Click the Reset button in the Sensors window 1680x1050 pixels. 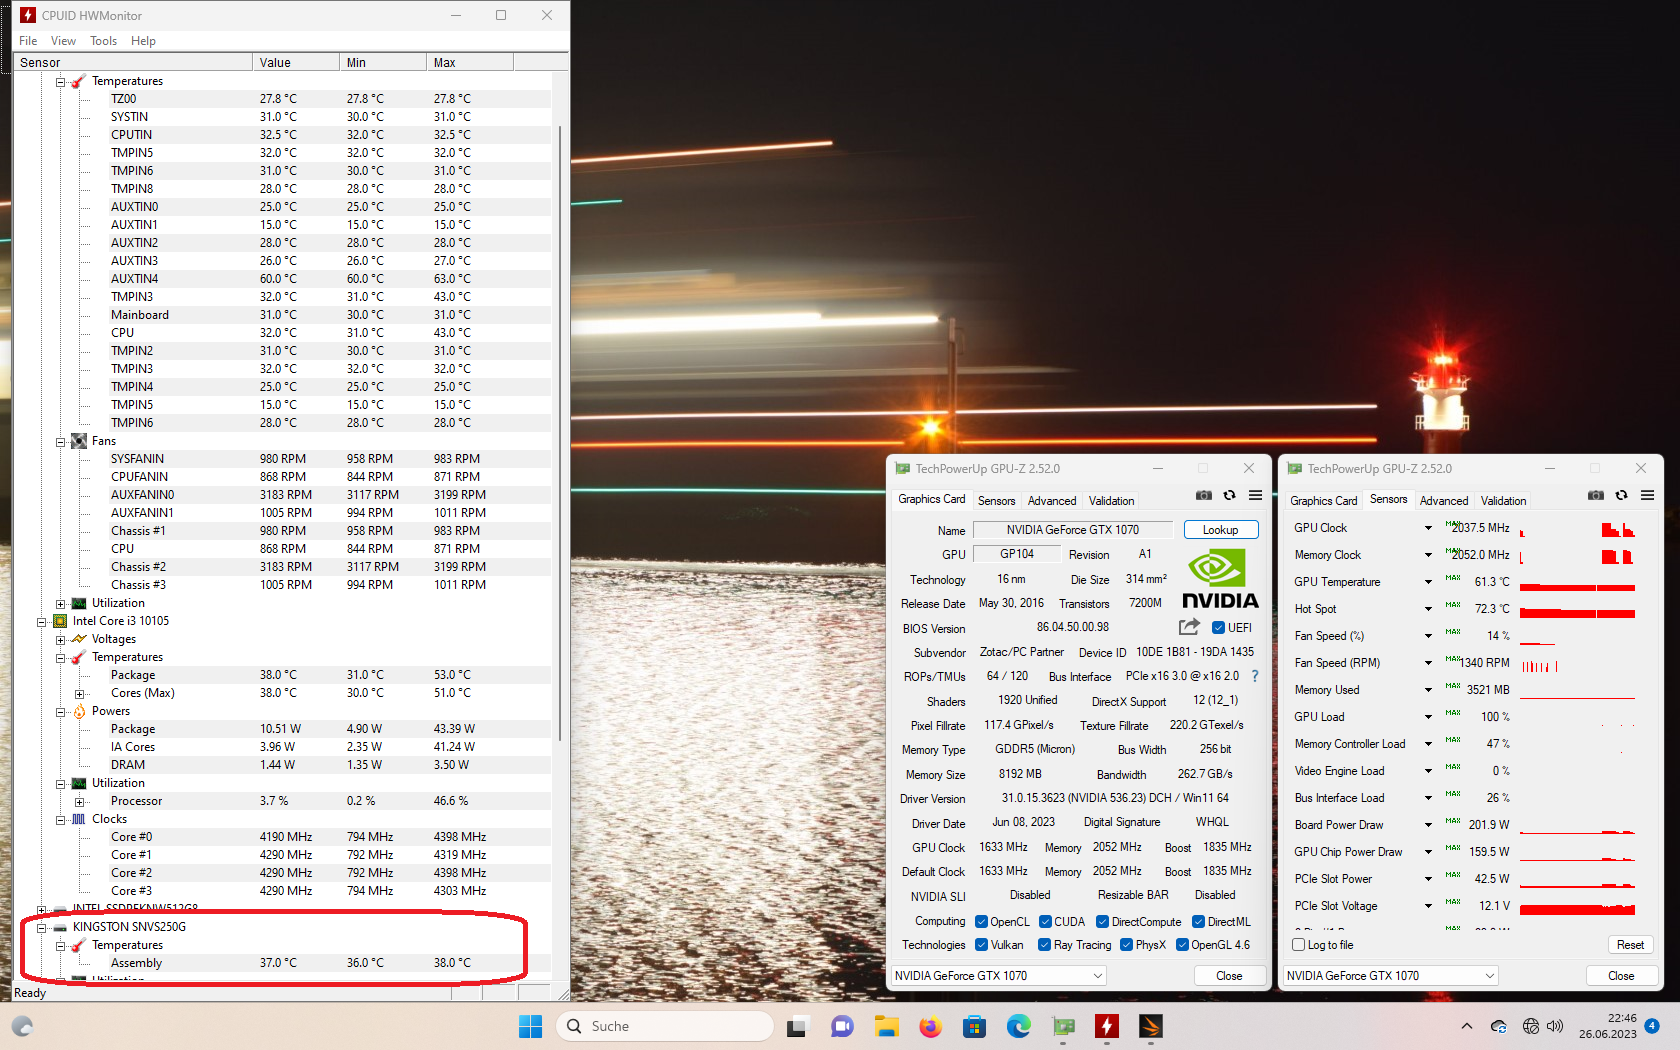coord(1630,944)
